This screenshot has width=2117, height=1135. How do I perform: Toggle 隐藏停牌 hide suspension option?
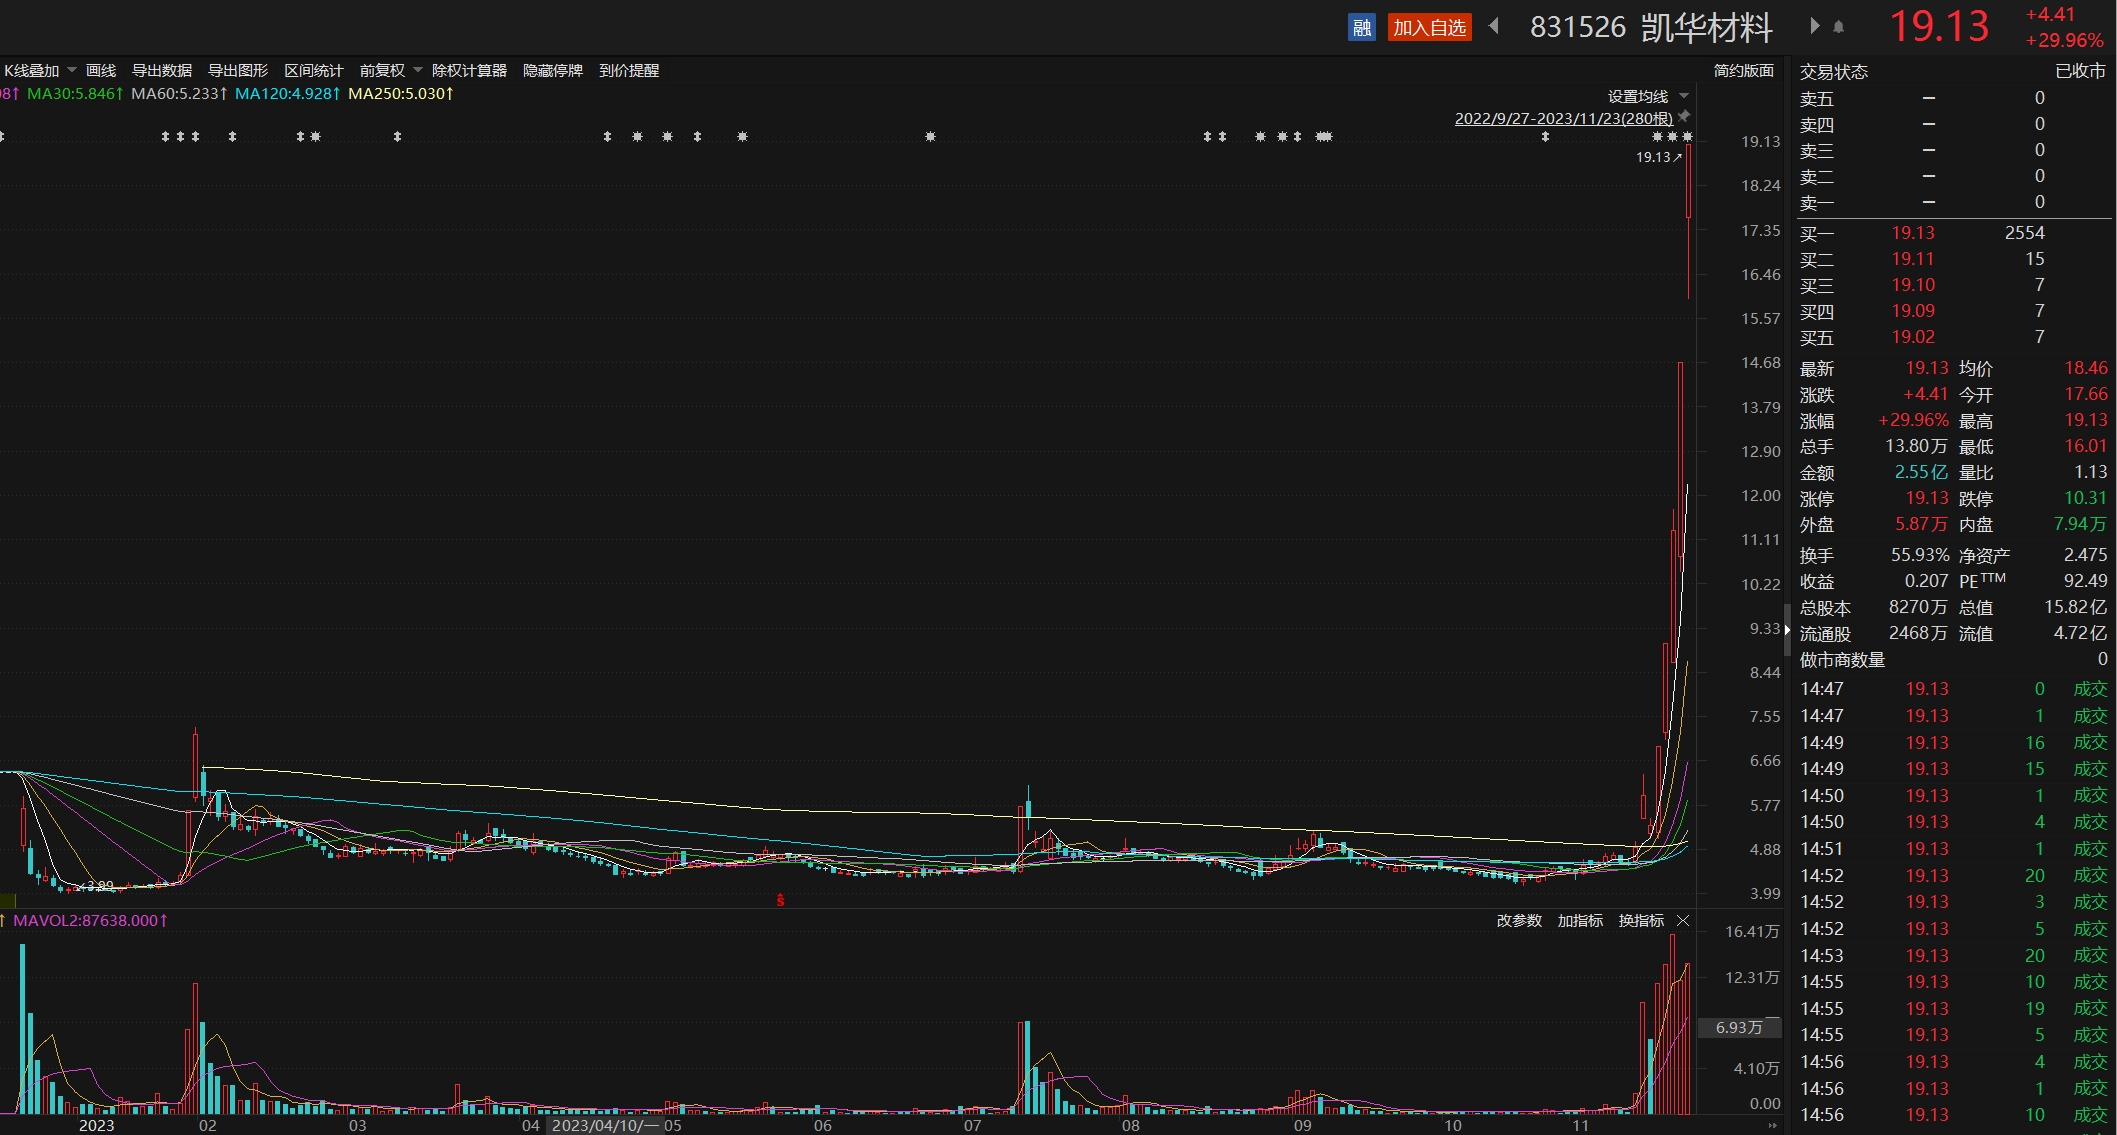tap(552, 70)
